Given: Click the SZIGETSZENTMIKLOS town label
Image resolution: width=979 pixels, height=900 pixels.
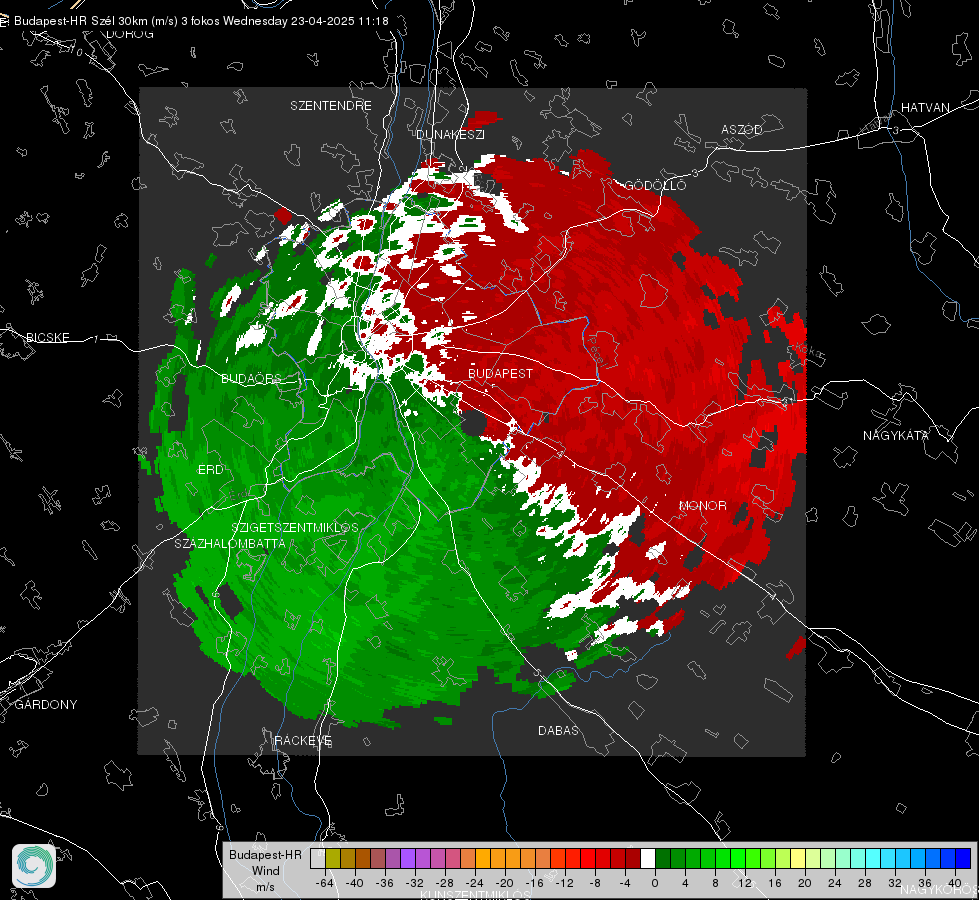Looking at the screenshot, I should coord(295,527).
